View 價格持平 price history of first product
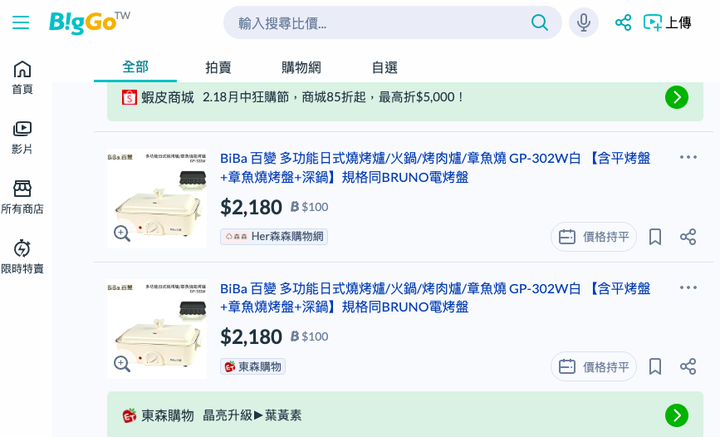Viewport: 720px width, 437px height. [x=594, y=237]
